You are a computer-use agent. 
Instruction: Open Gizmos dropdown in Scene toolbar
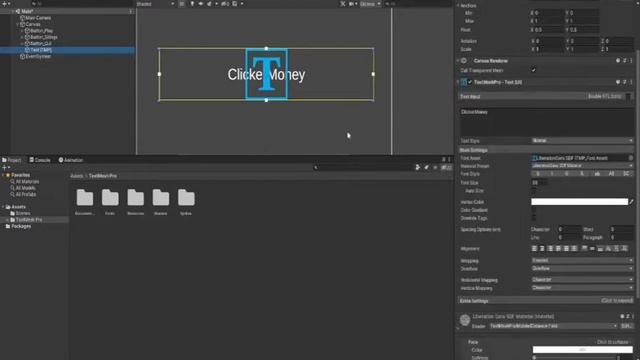371,4
